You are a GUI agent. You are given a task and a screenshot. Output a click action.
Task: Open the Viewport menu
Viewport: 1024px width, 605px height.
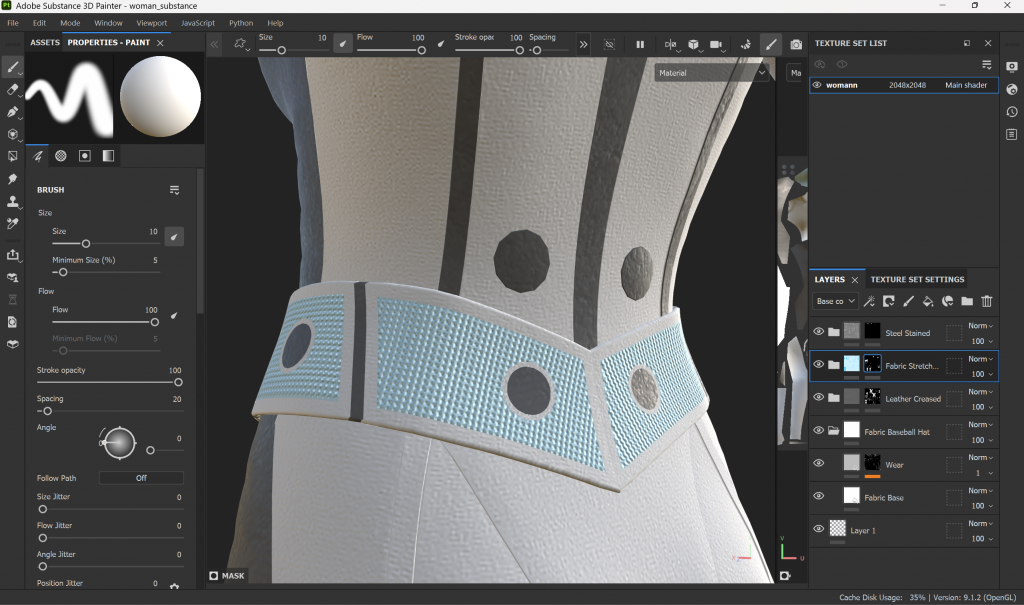[152, 22]
